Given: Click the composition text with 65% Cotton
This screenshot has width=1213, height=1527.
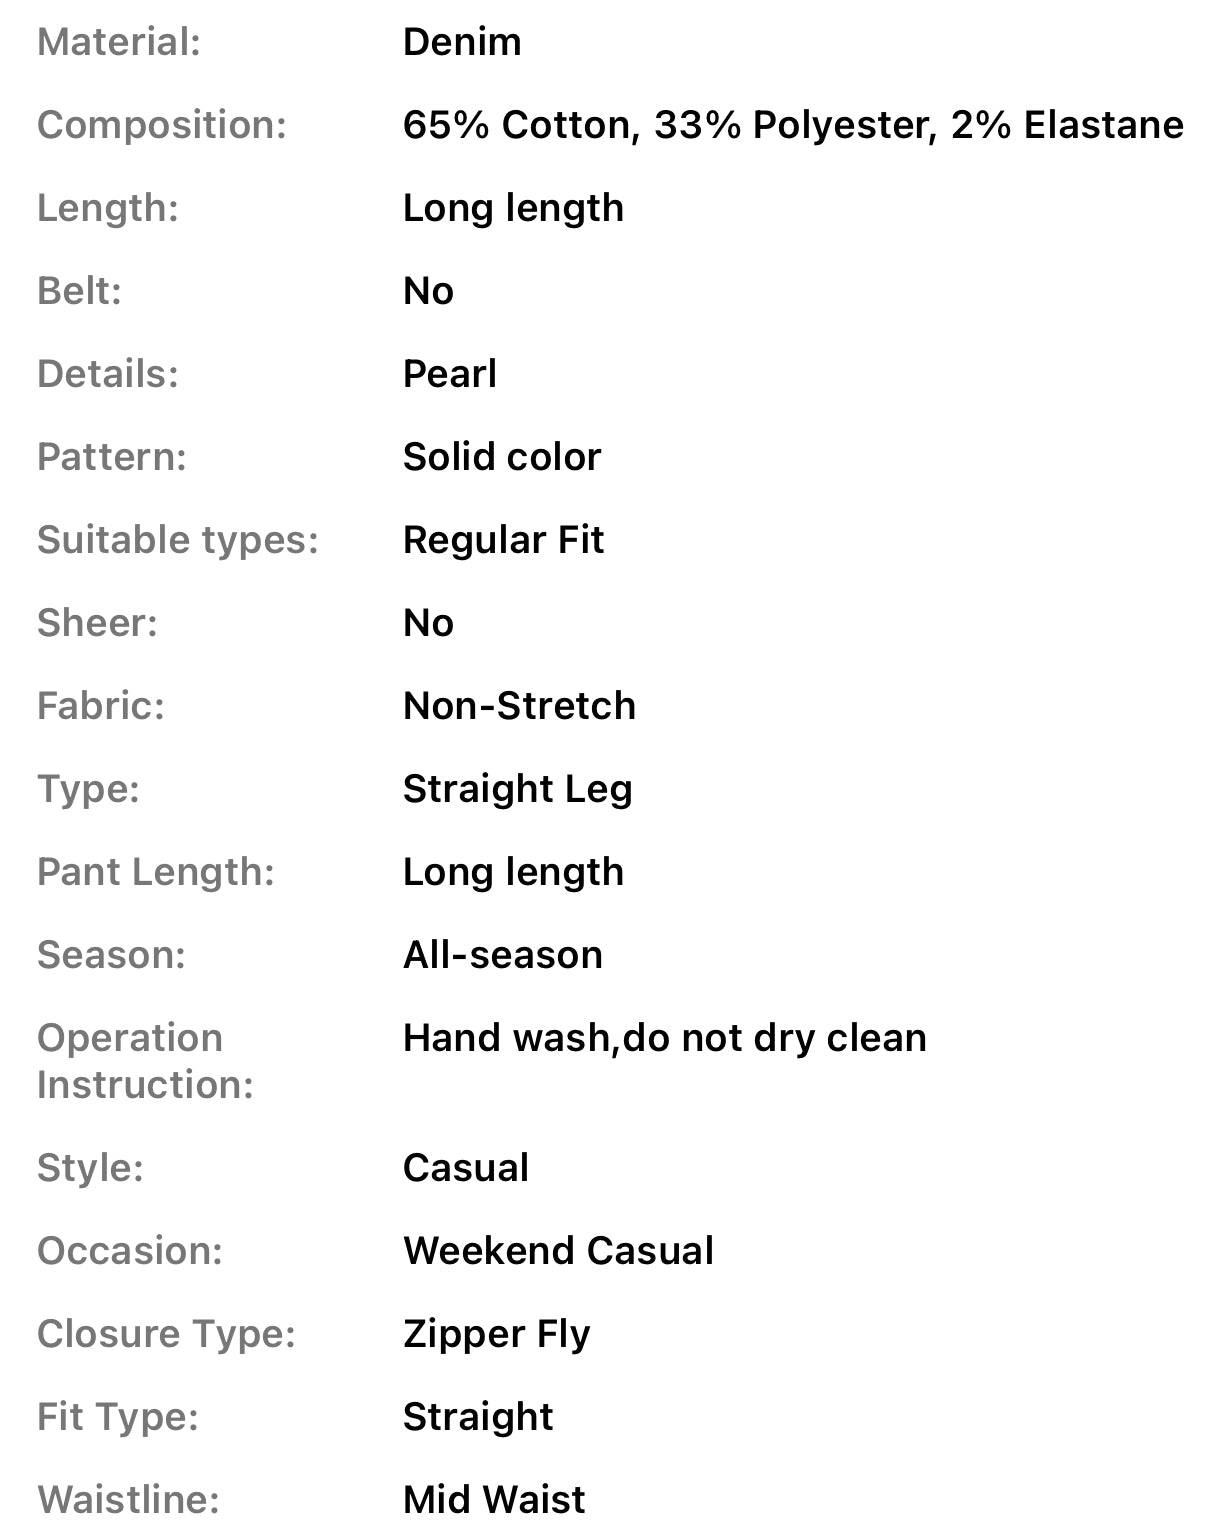Looking at the screenshot, I should pos(792,125).
